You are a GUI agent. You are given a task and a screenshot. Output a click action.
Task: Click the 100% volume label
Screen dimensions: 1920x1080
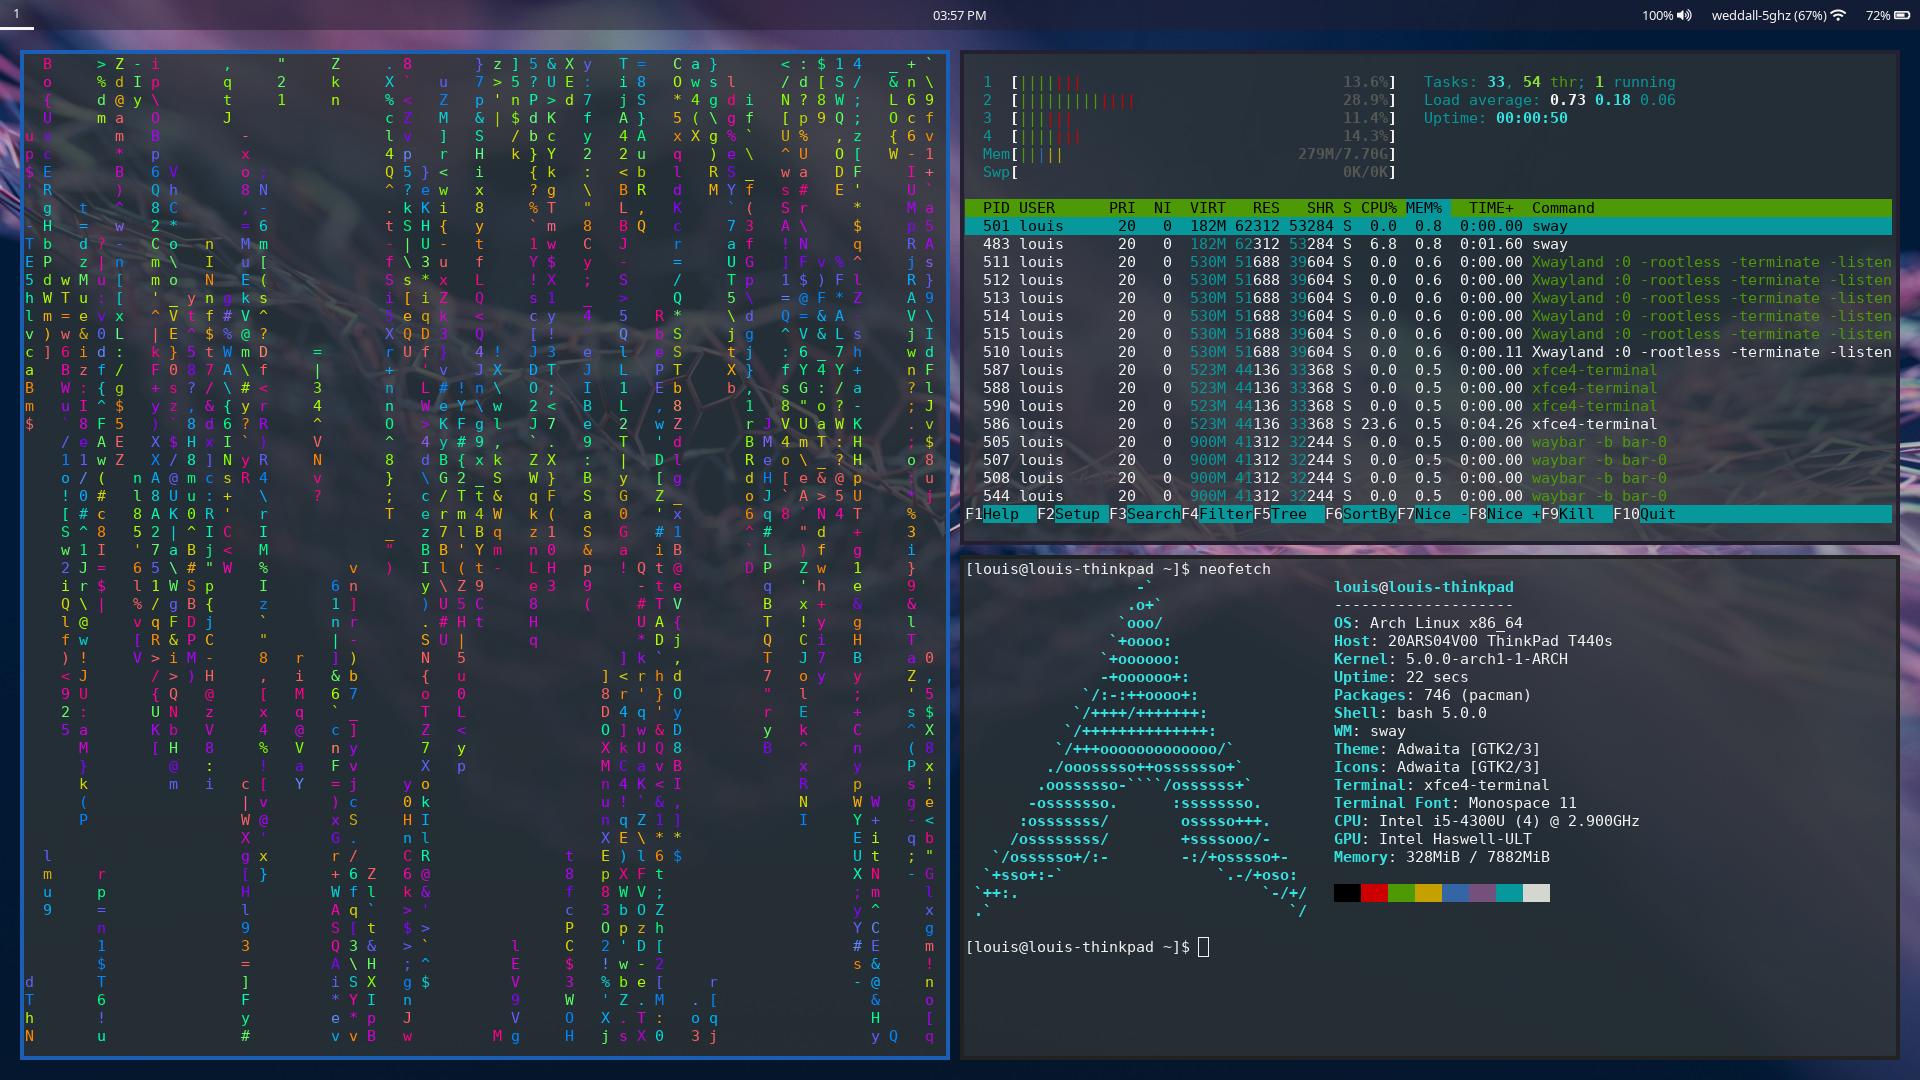(1657, 15)
